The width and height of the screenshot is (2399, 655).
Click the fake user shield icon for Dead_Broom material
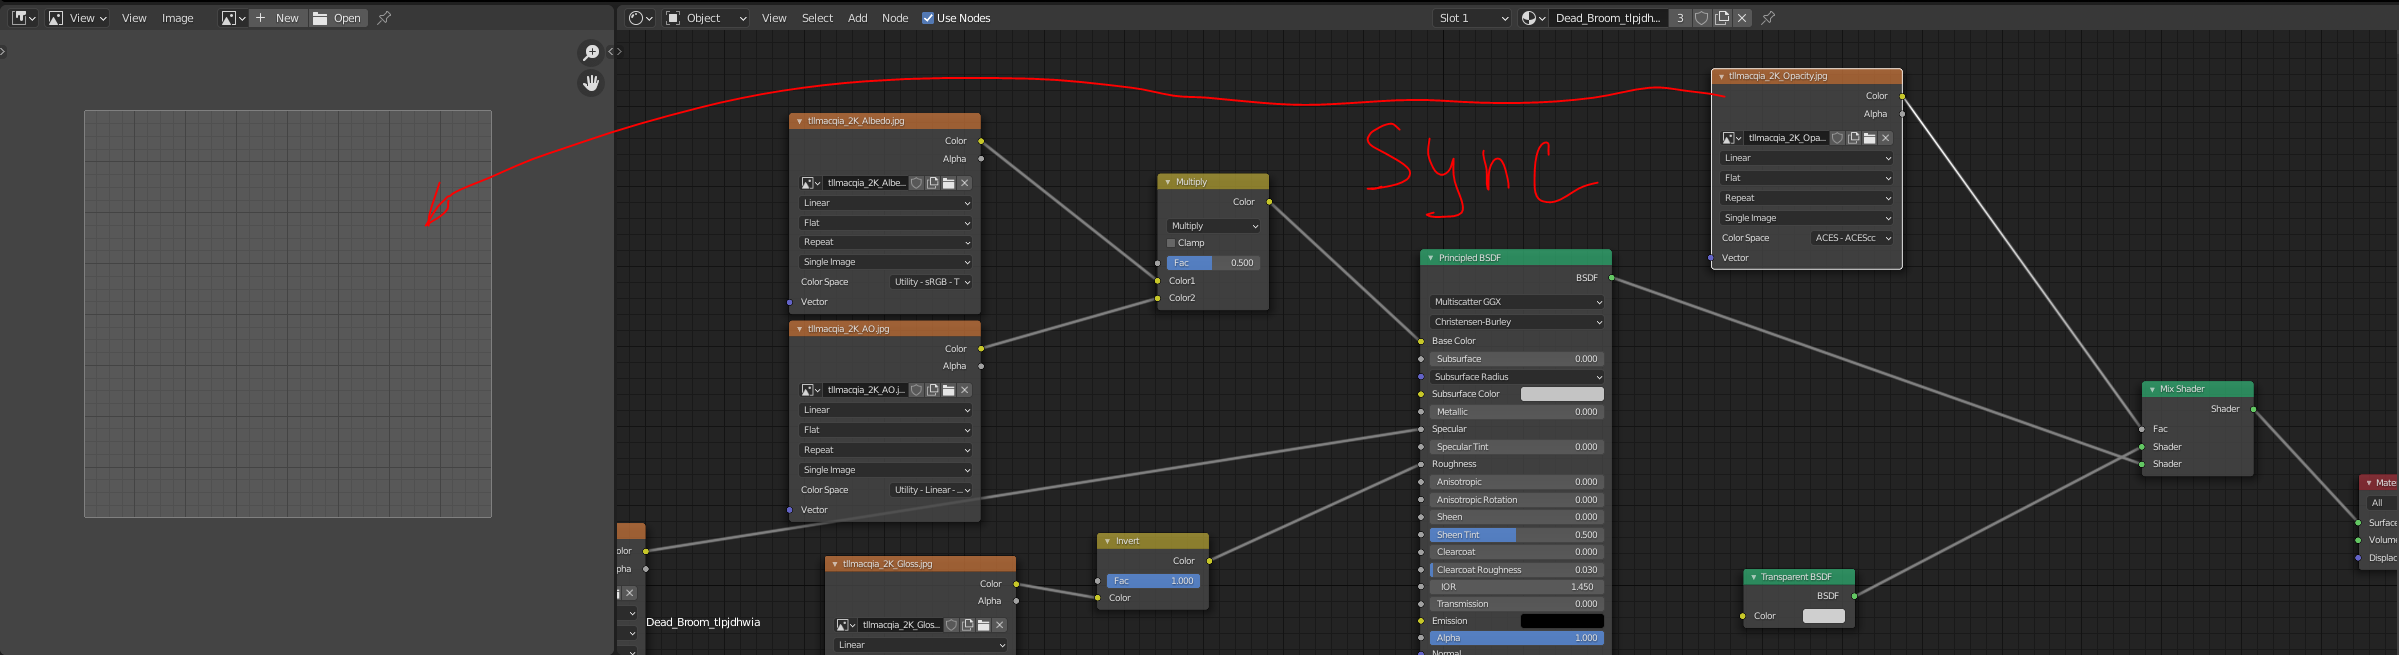pyautogui.click(x=1702, y=18)
